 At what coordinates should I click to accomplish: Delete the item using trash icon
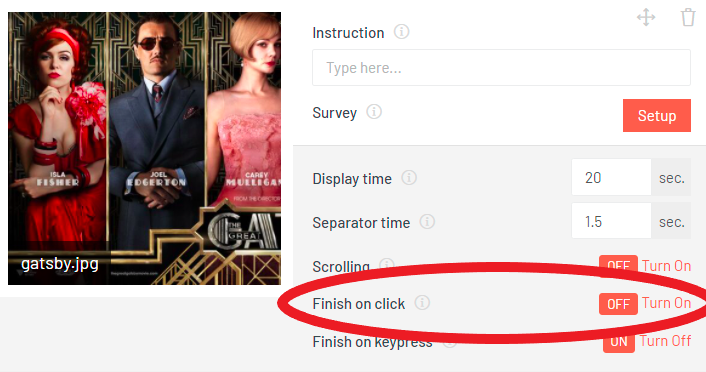tap(688, 18)
